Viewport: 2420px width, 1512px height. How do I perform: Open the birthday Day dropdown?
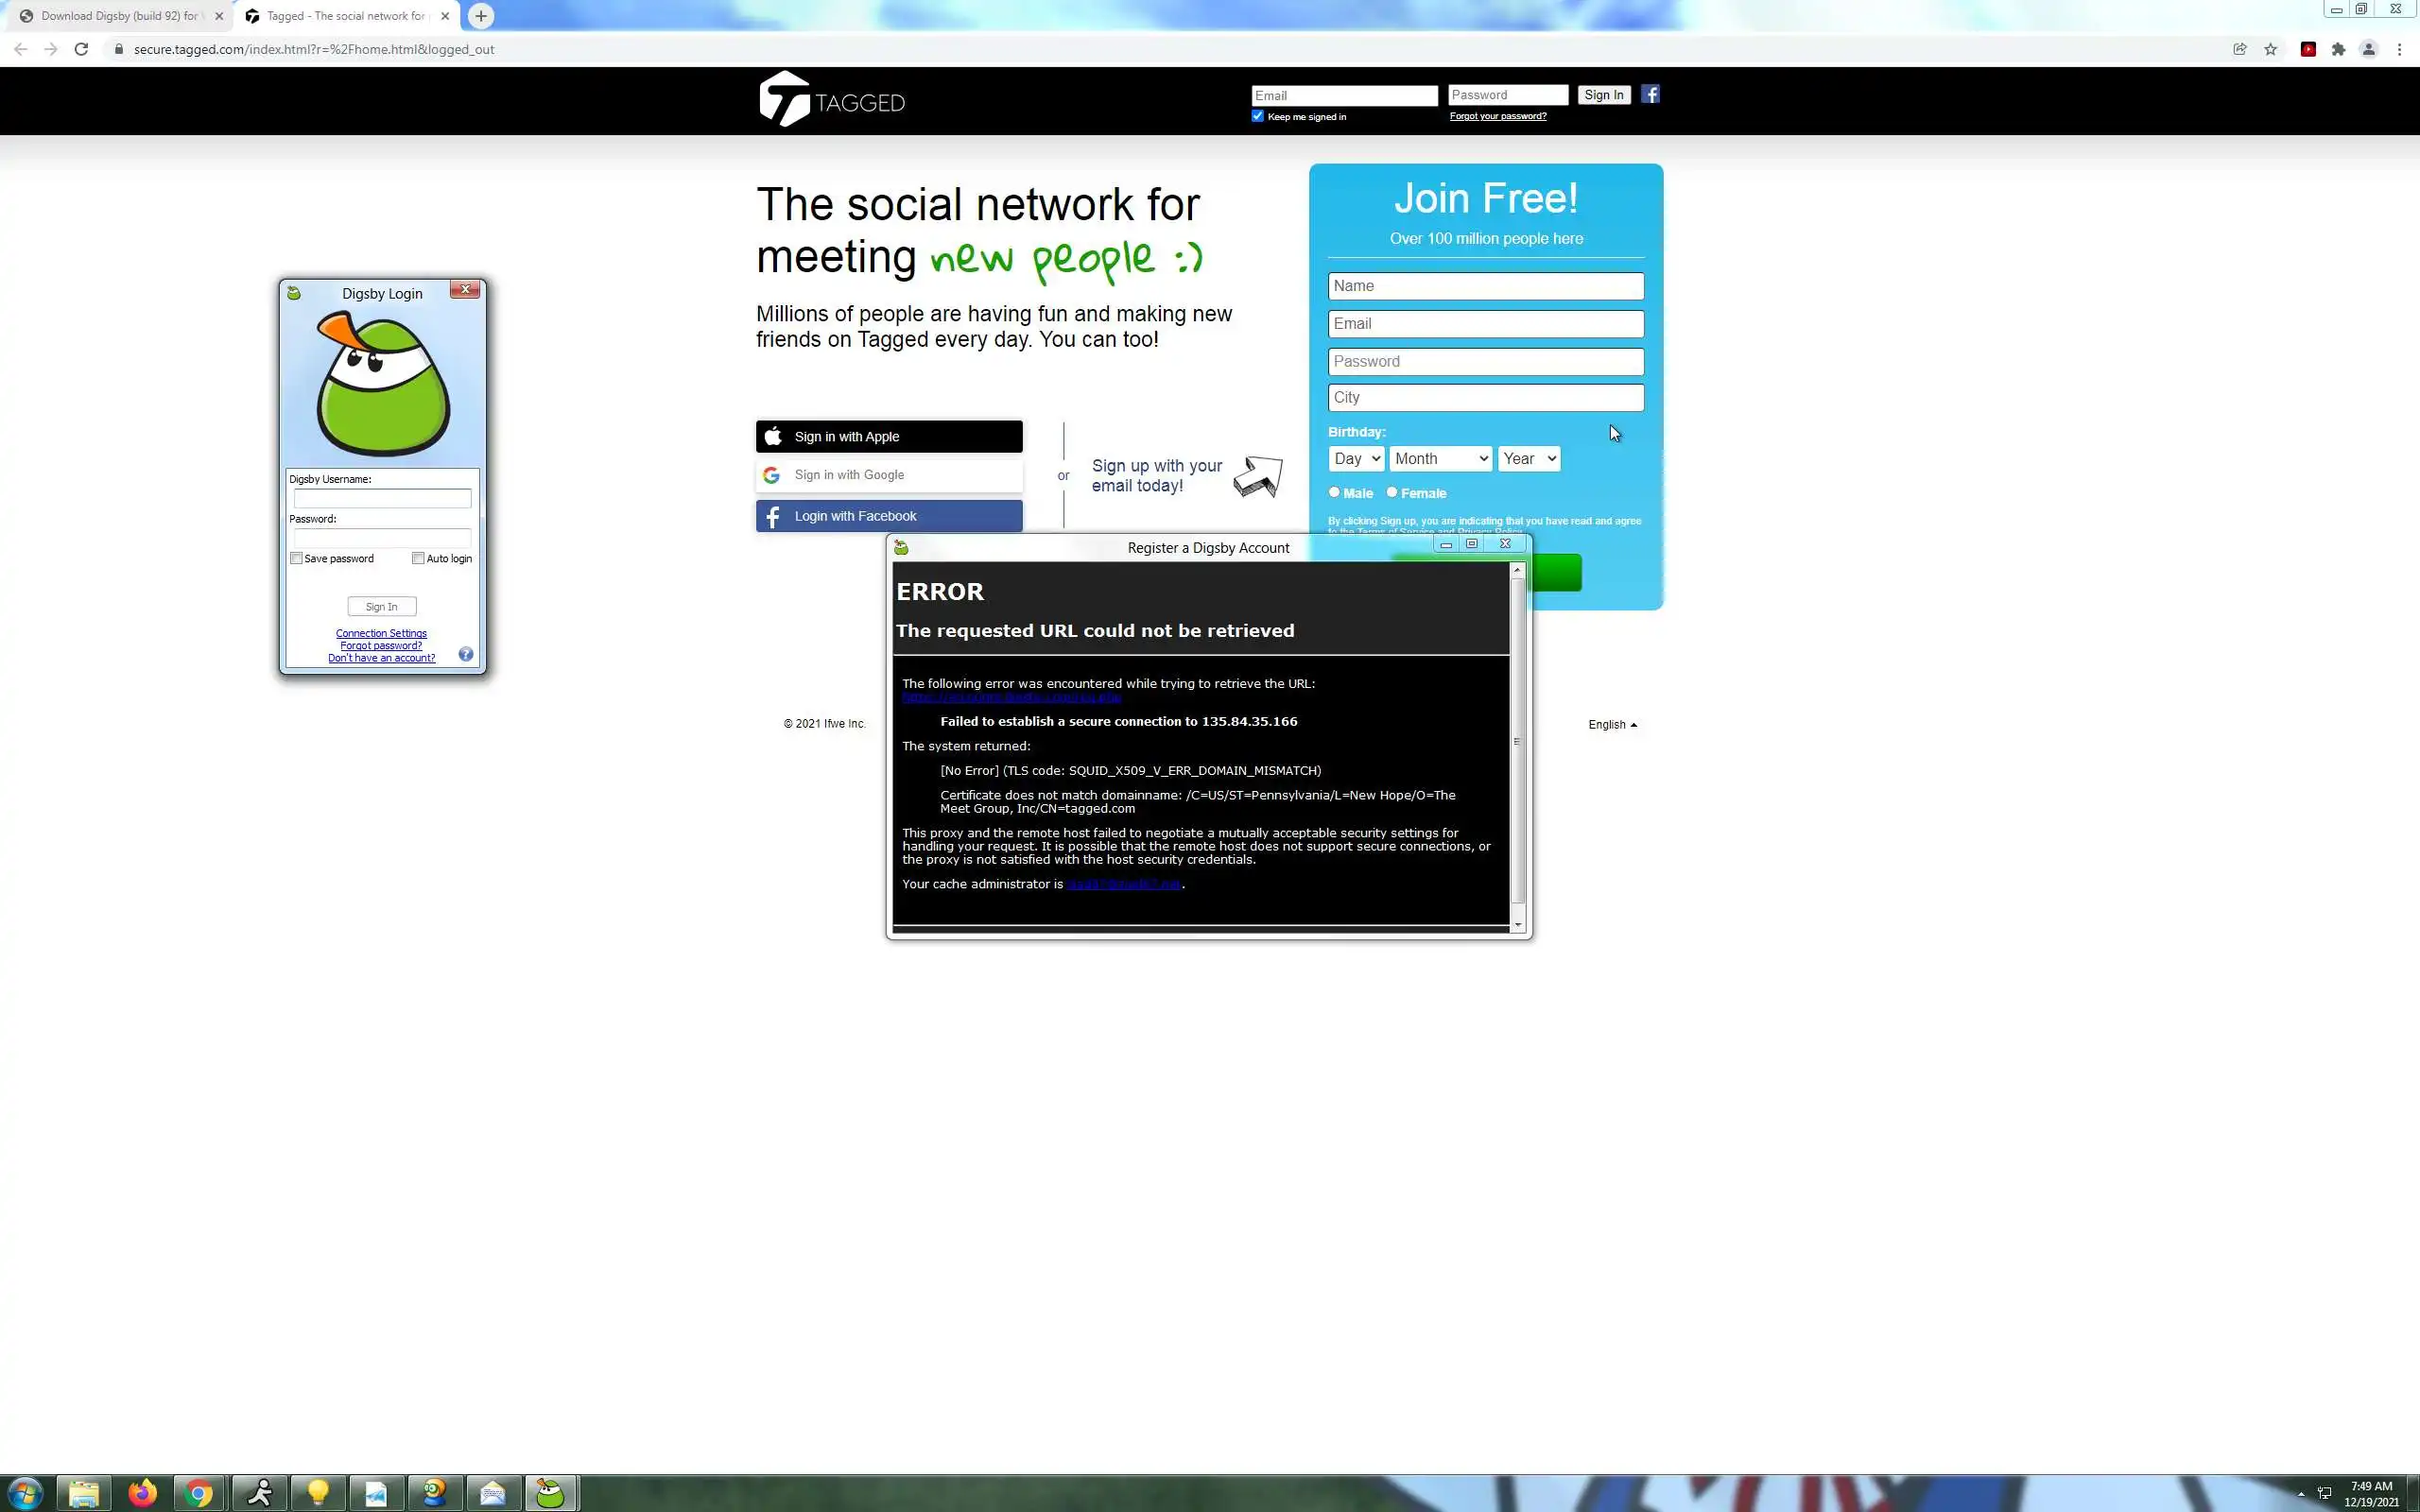pyautogui.click(x=1356, y=459)
